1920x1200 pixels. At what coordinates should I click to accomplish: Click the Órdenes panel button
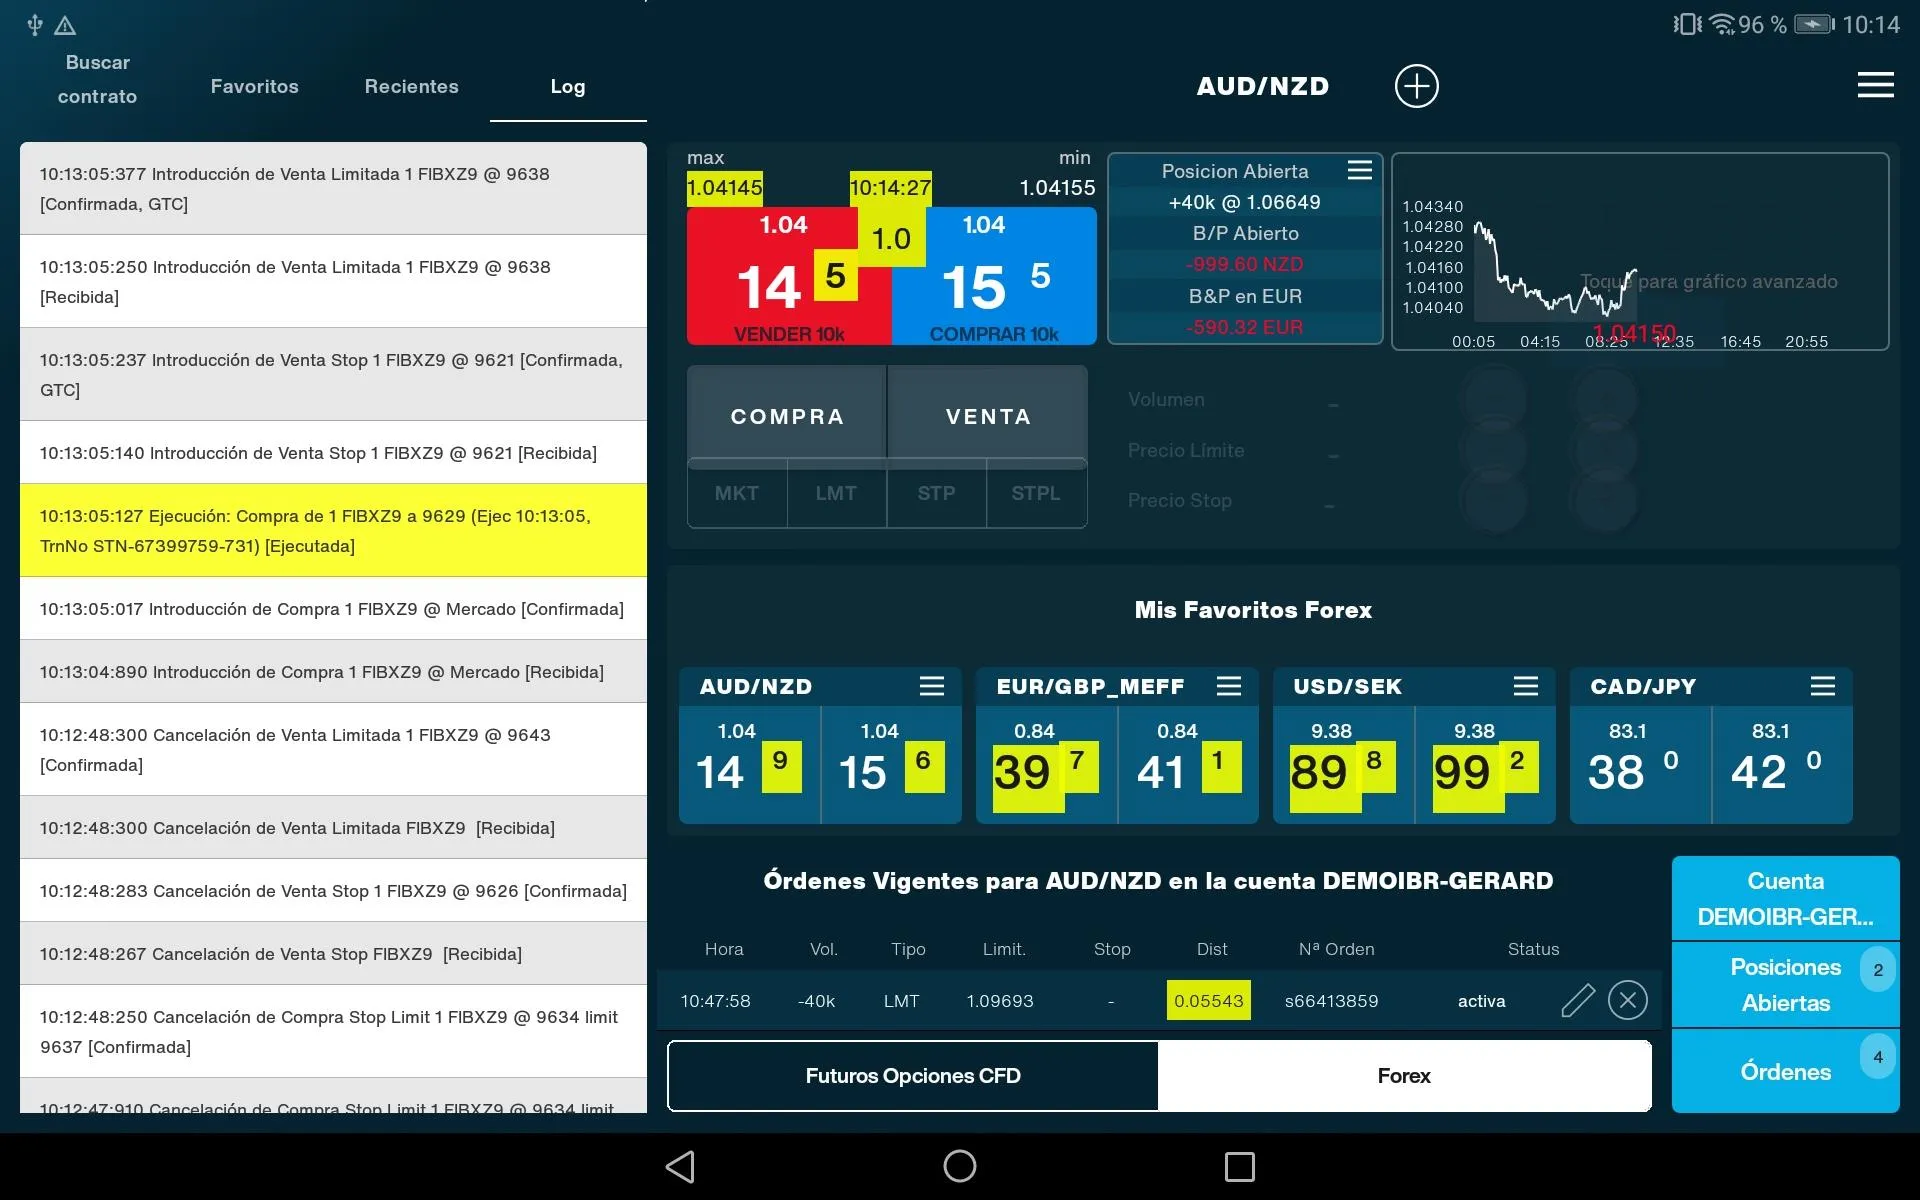pyautogui.click(x=1785, y=1071)
